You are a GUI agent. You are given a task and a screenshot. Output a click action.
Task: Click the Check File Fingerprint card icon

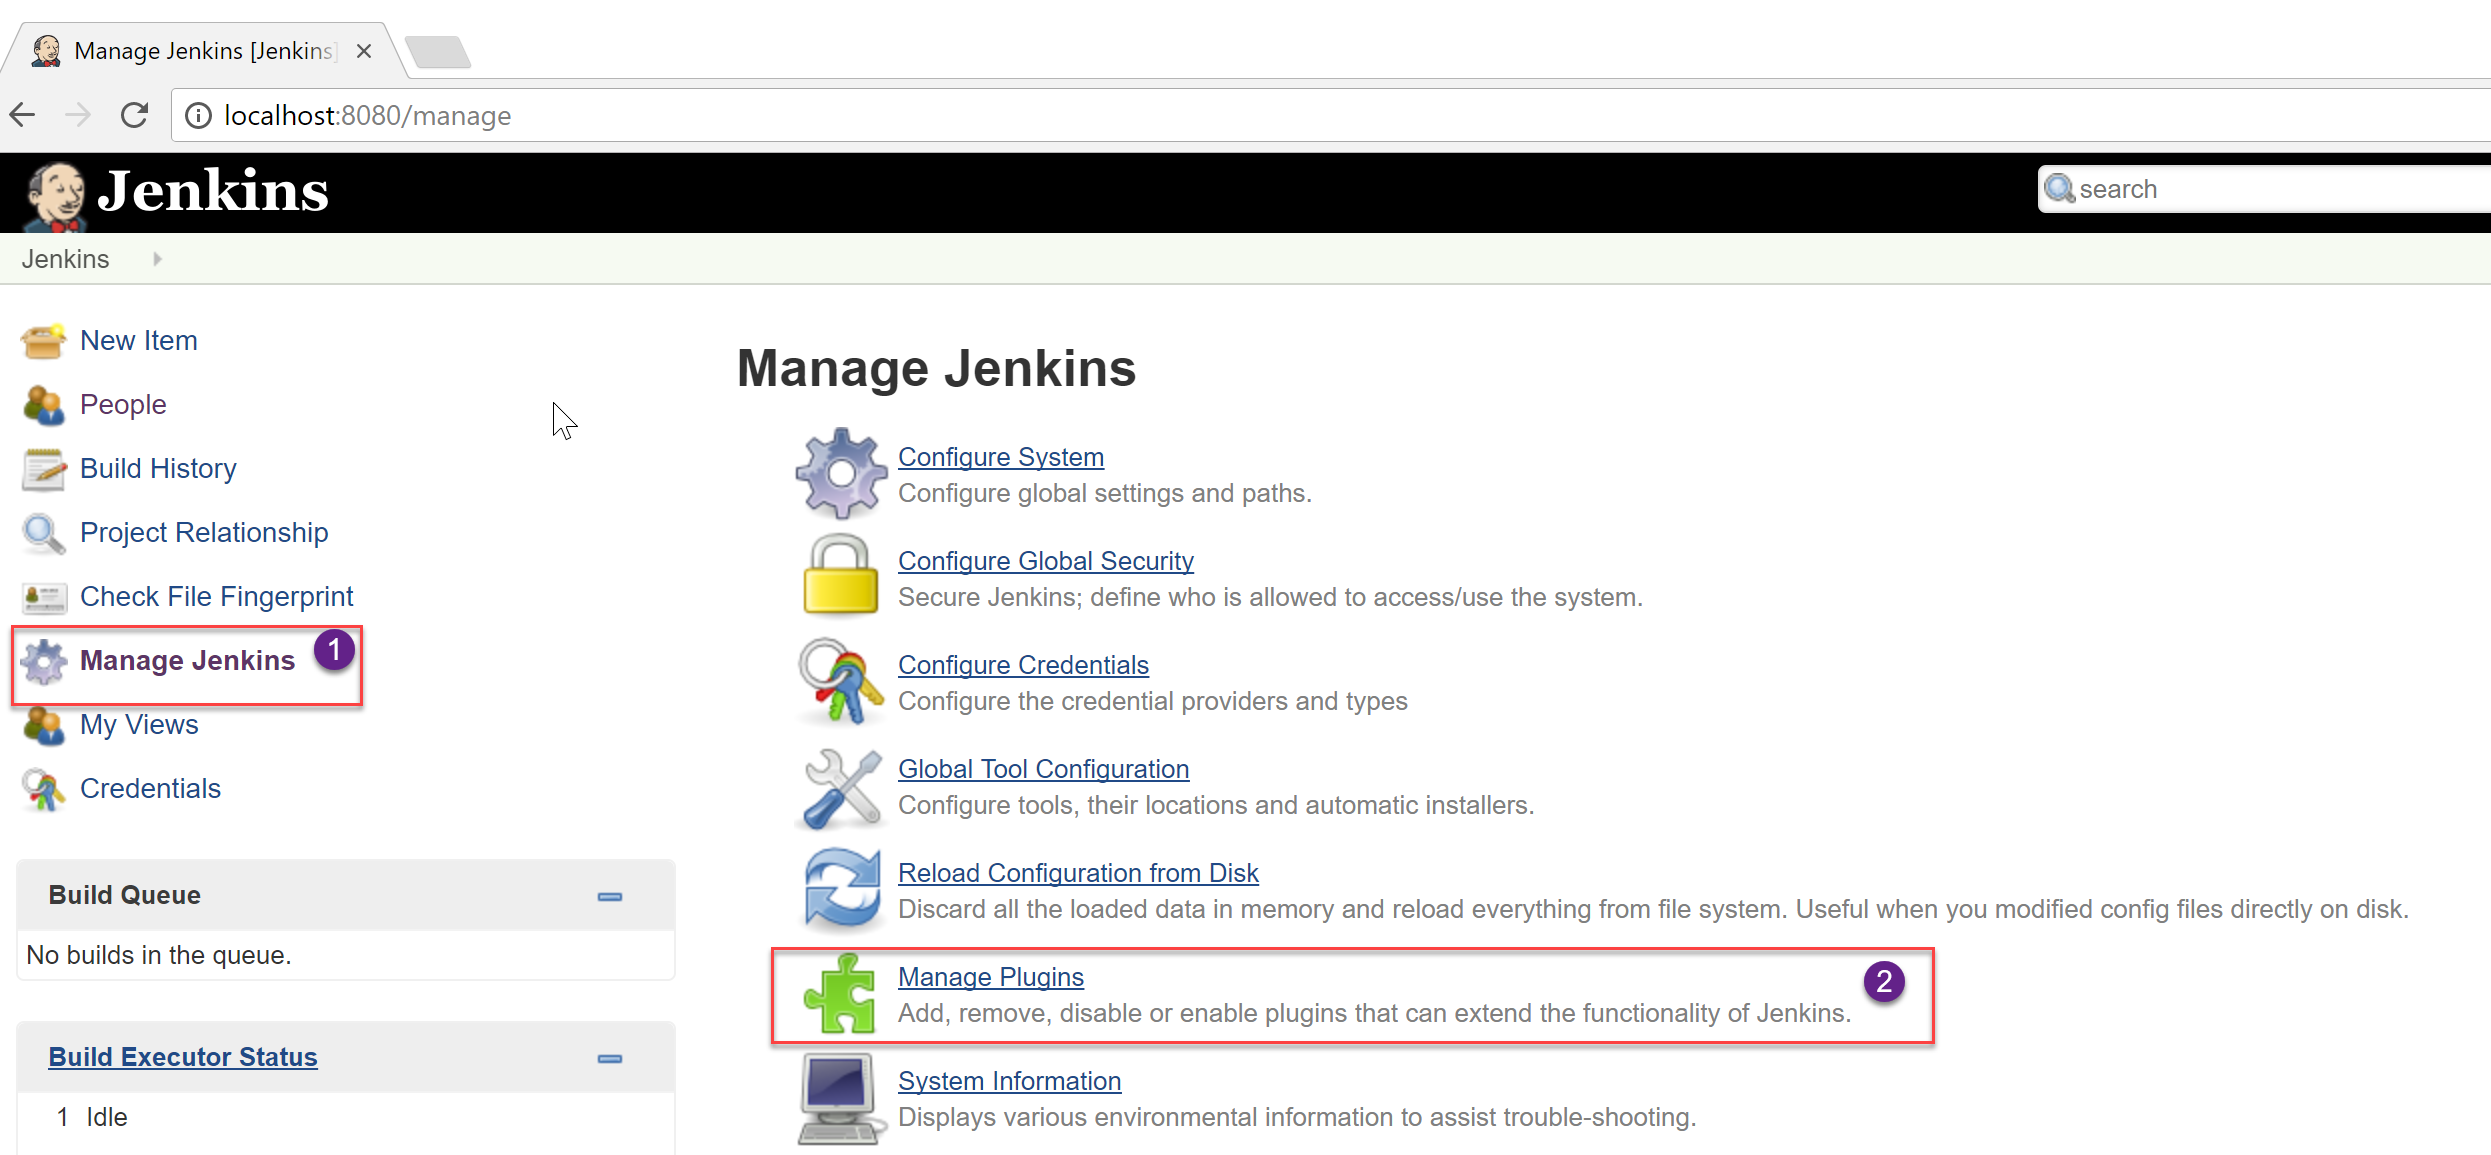pos(43,598)
